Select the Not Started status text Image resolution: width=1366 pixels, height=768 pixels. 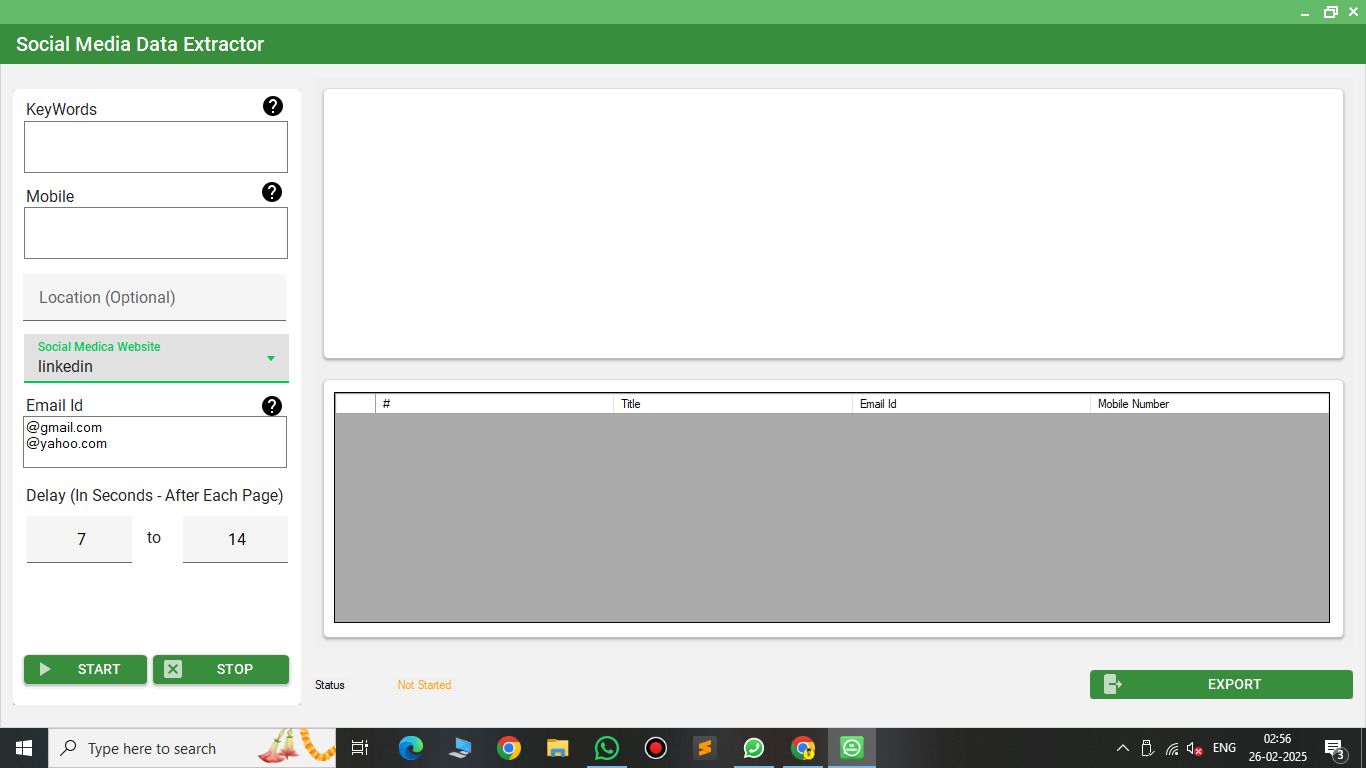(x=424, y=685)
